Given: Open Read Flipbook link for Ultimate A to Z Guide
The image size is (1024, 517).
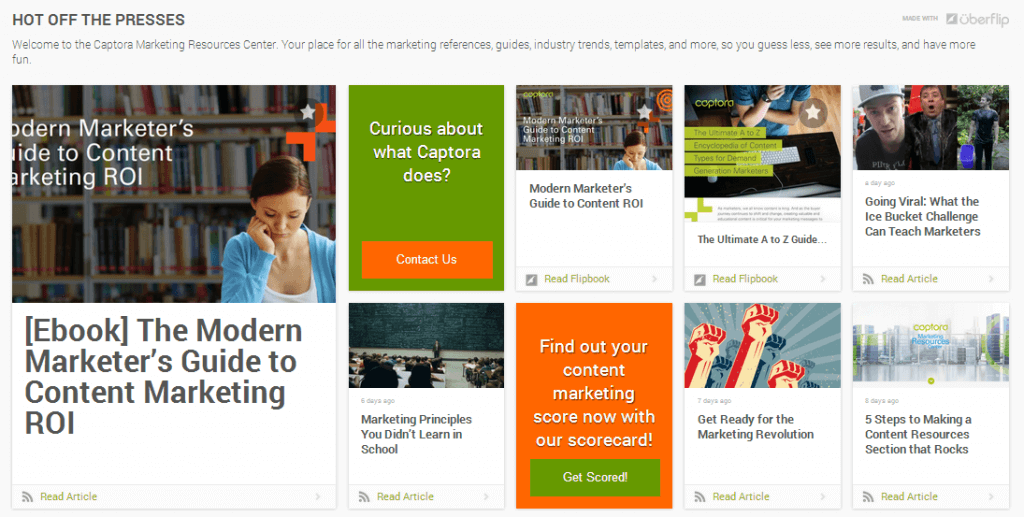Looking at the screenshot, I should point(745,279).
